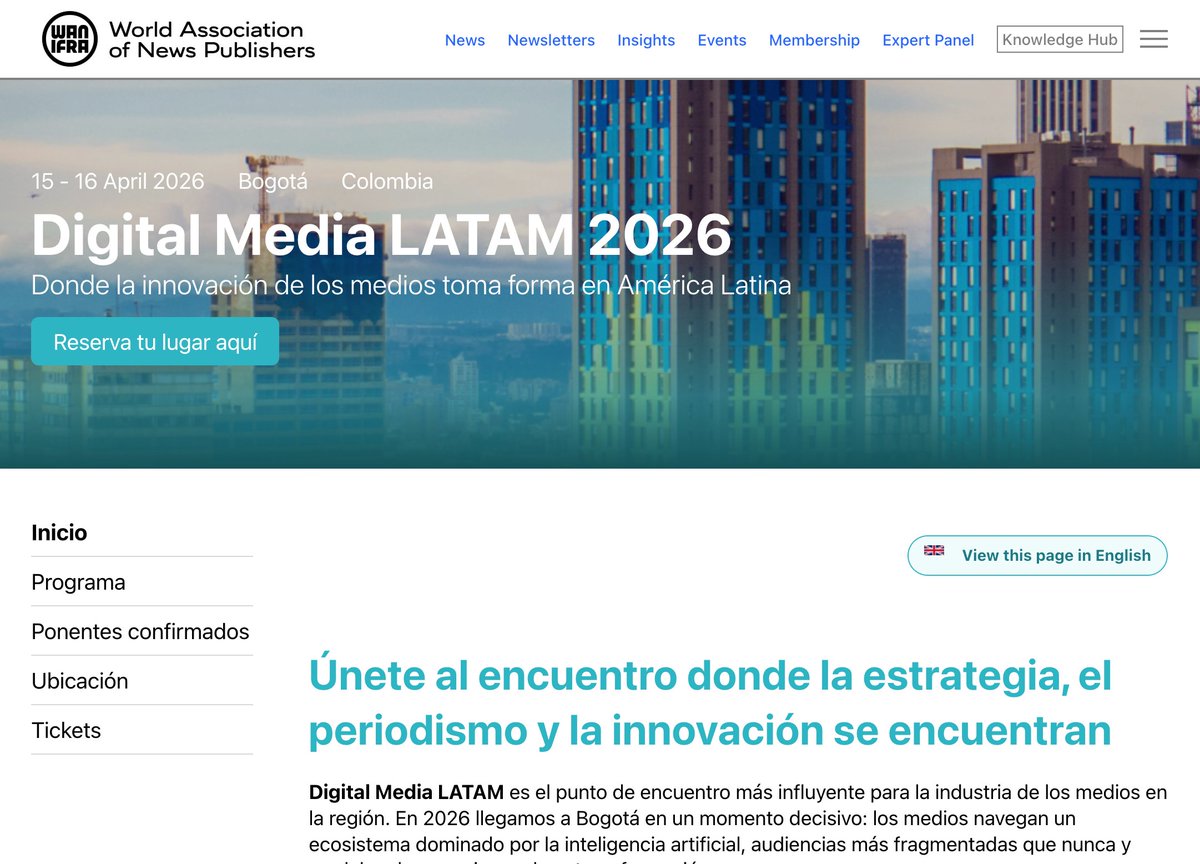The width and height of the screenshot is (1200, 864).
Task: Click the Digital Media LATAM 2026 title
Action: (x=382, y=235)
